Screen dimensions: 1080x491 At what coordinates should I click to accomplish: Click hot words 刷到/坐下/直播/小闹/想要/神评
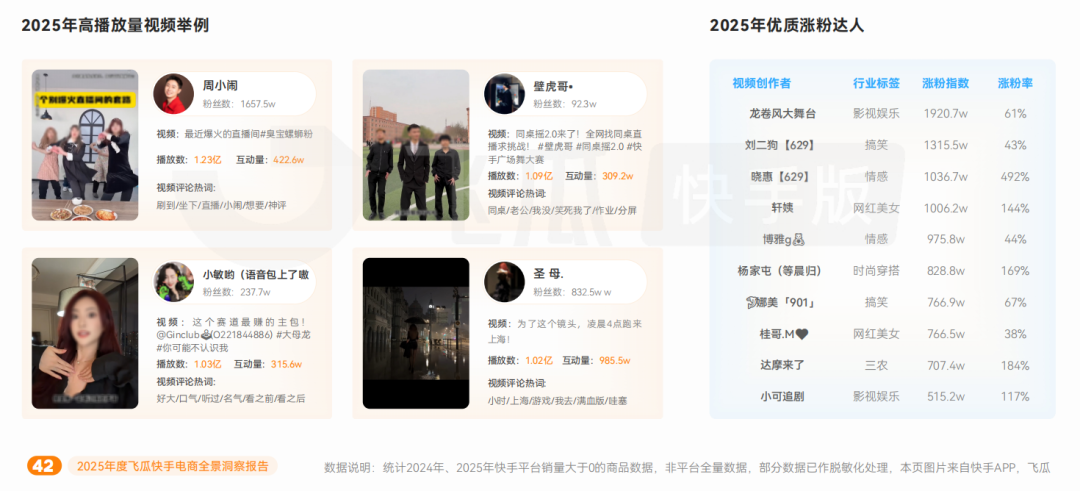coord(221,205)
